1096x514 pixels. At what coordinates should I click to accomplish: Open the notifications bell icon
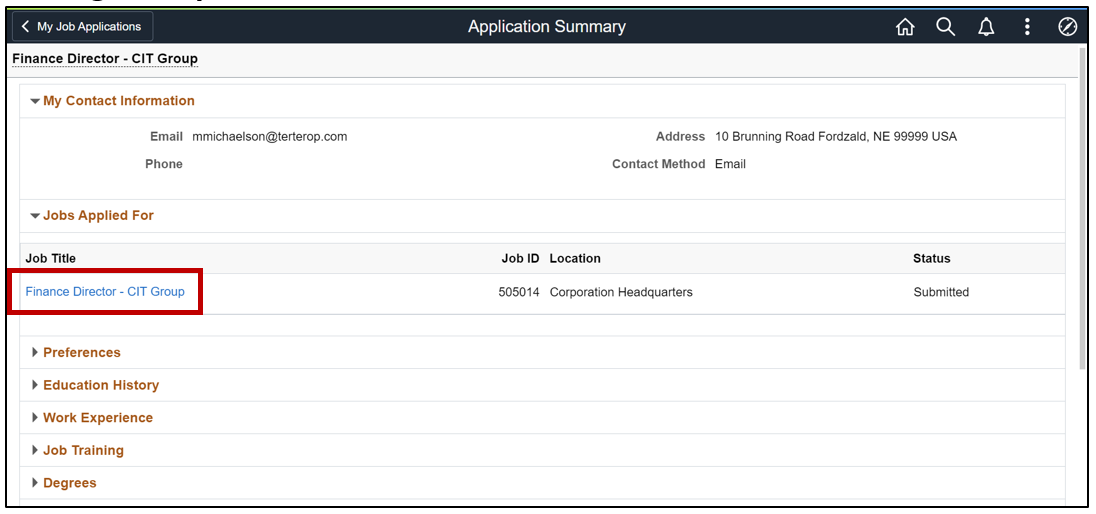point(986,27)
